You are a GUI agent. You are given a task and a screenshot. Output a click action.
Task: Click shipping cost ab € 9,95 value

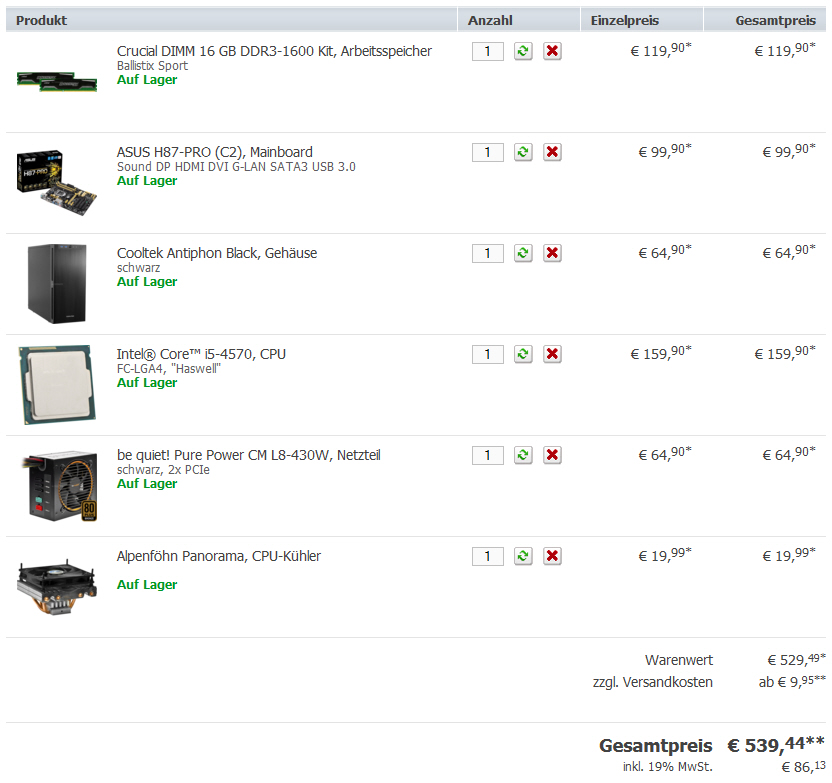click(x=792, y=681)
